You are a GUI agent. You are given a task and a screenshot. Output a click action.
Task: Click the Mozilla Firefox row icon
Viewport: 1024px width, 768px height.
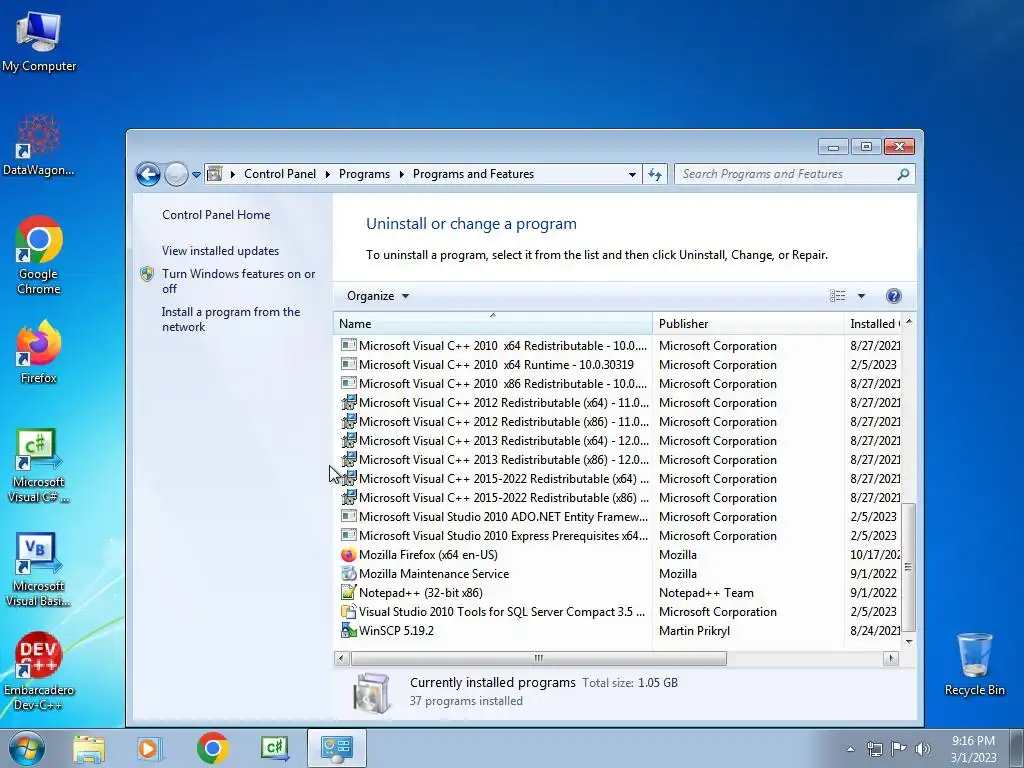click(348, 554)
